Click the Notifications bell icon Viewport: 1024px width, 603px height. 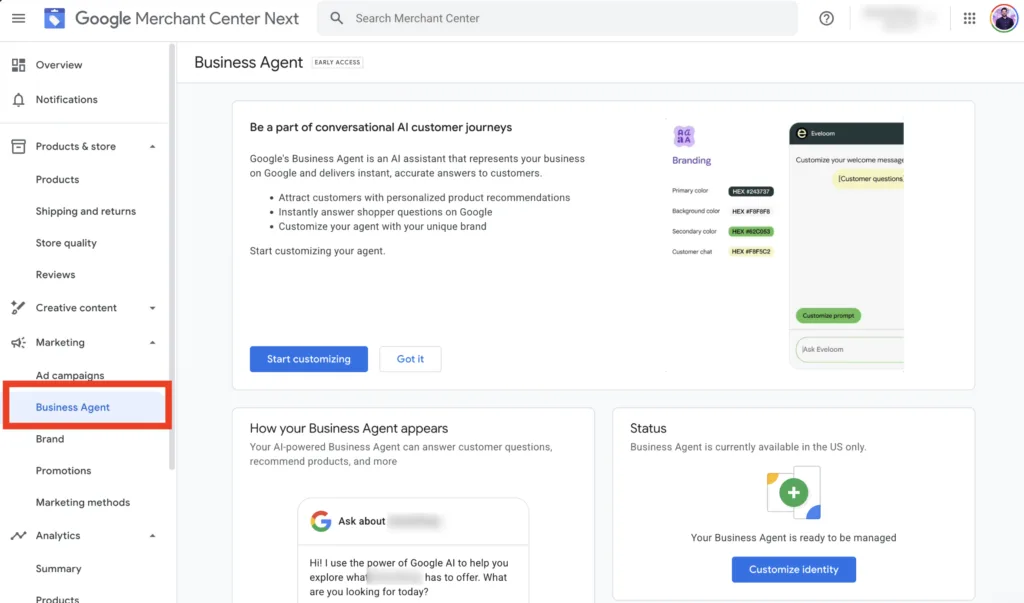point(18,99)
